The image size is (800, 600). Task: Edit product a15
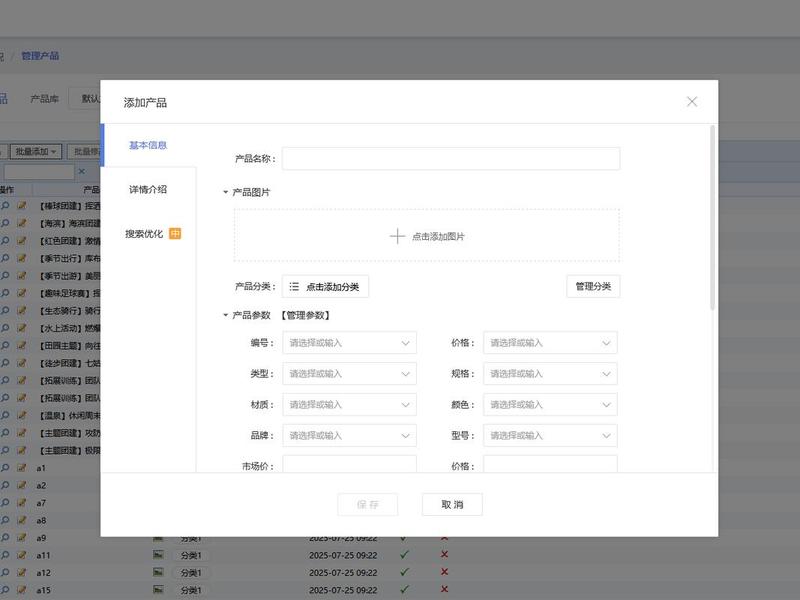[x=21, y=590]
